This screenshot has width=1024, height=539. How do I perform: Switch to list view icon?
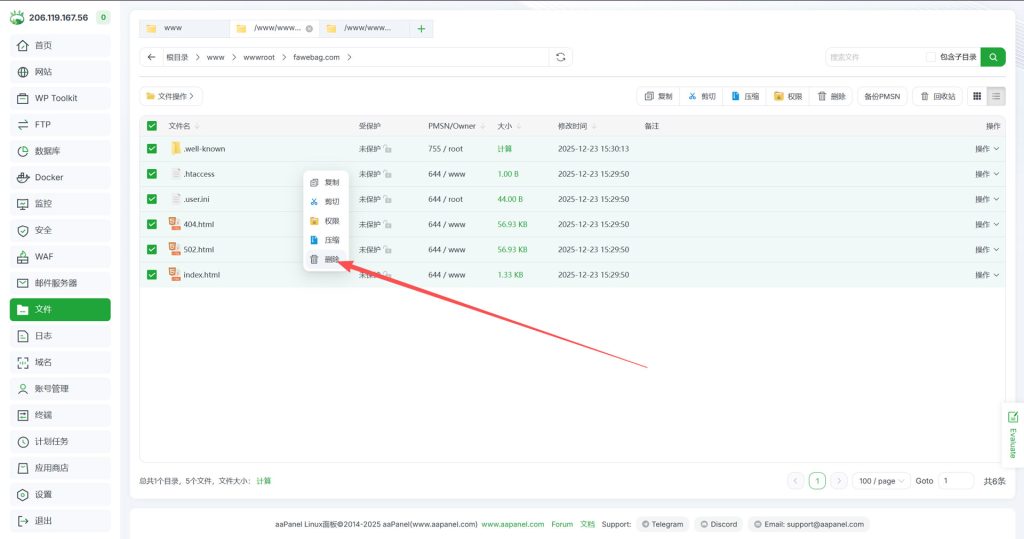click(x=995, y=96)
